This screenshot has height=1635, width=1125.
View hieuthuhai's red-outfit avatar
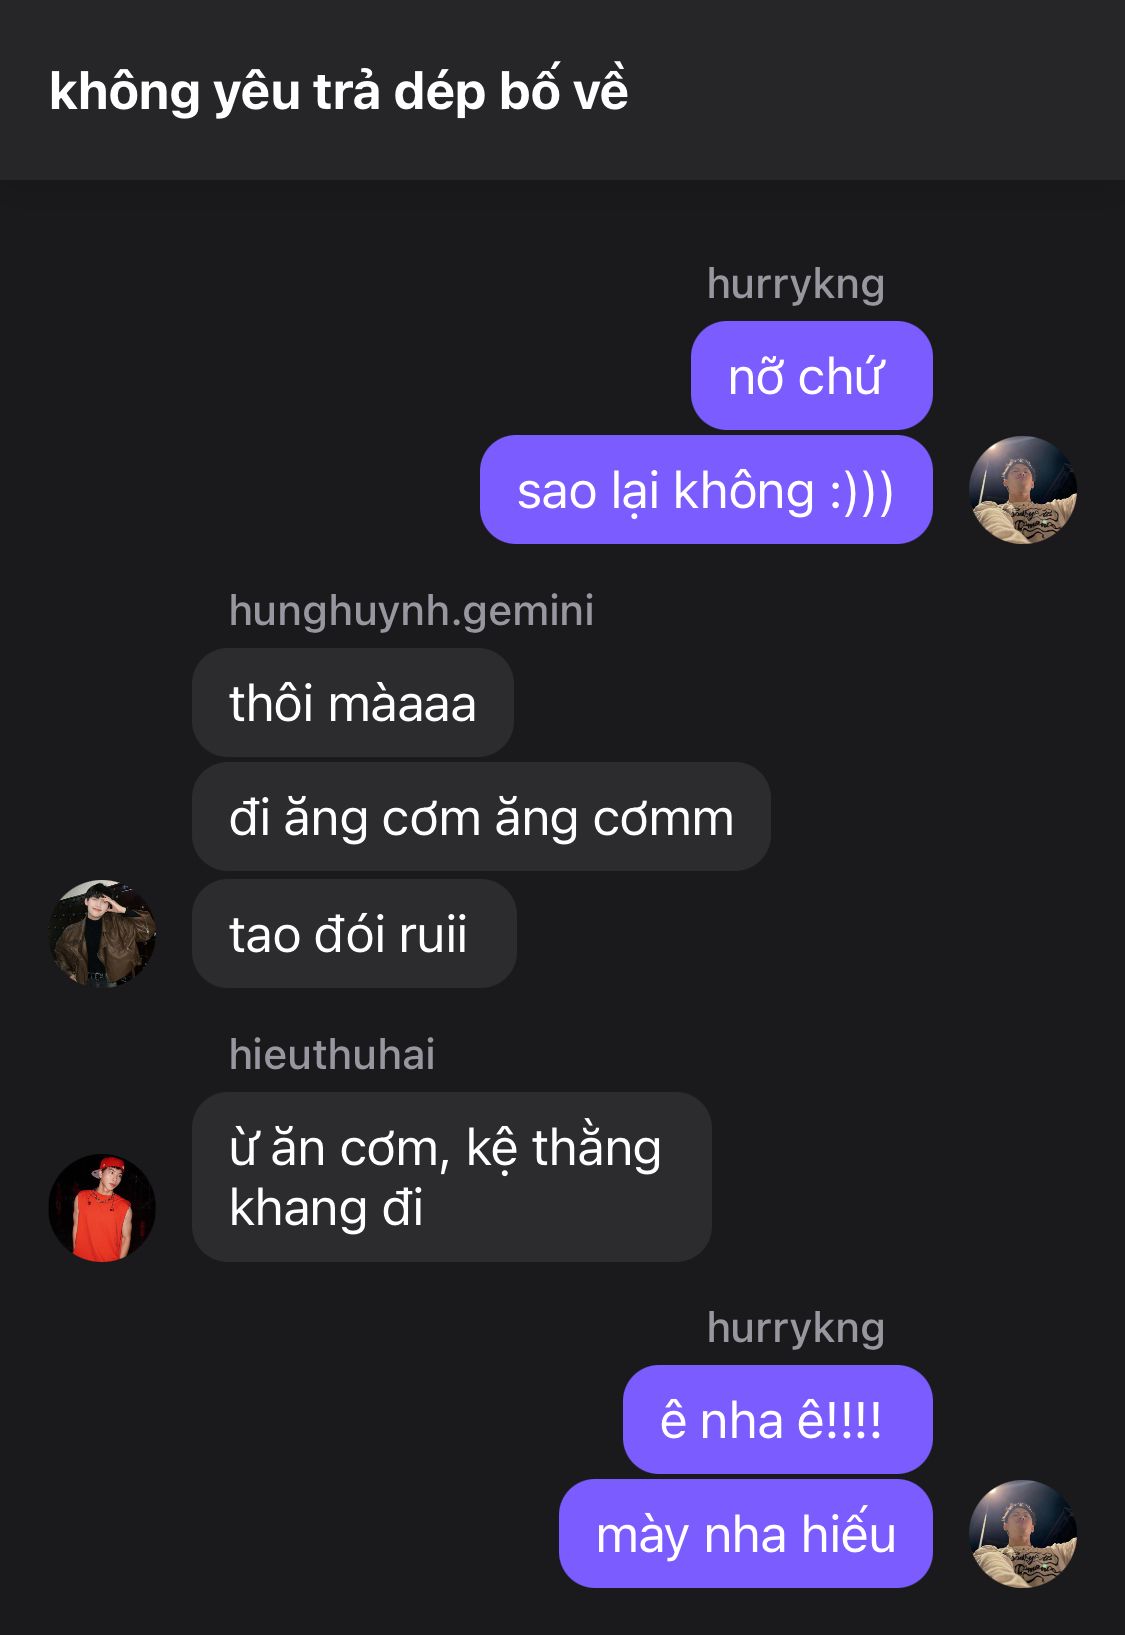pos(103,1207)
